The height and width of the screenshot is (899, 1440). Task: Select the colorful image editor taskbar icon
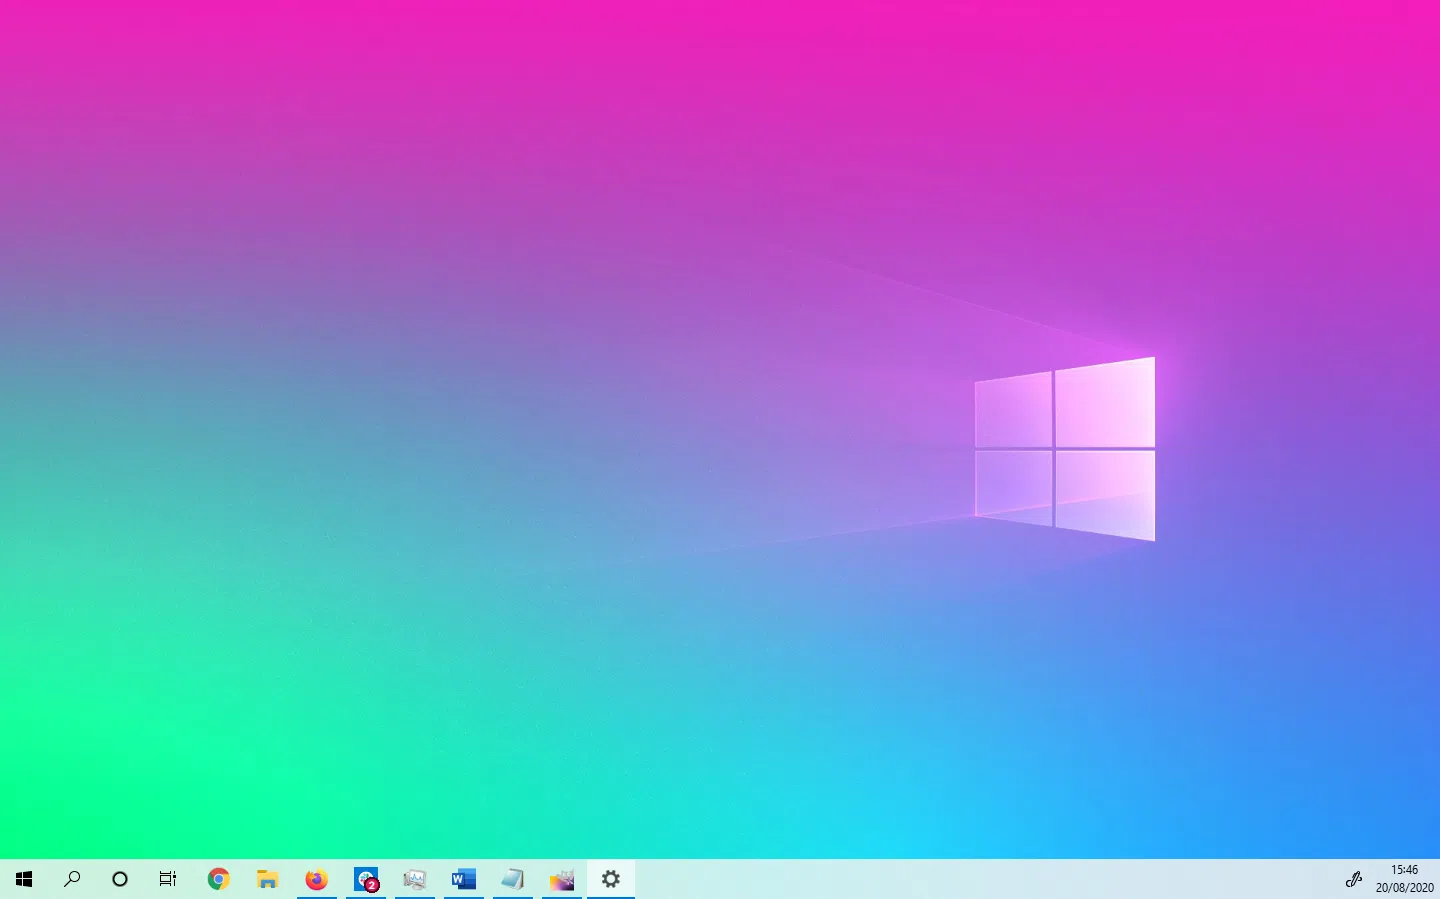click(561, 879)
